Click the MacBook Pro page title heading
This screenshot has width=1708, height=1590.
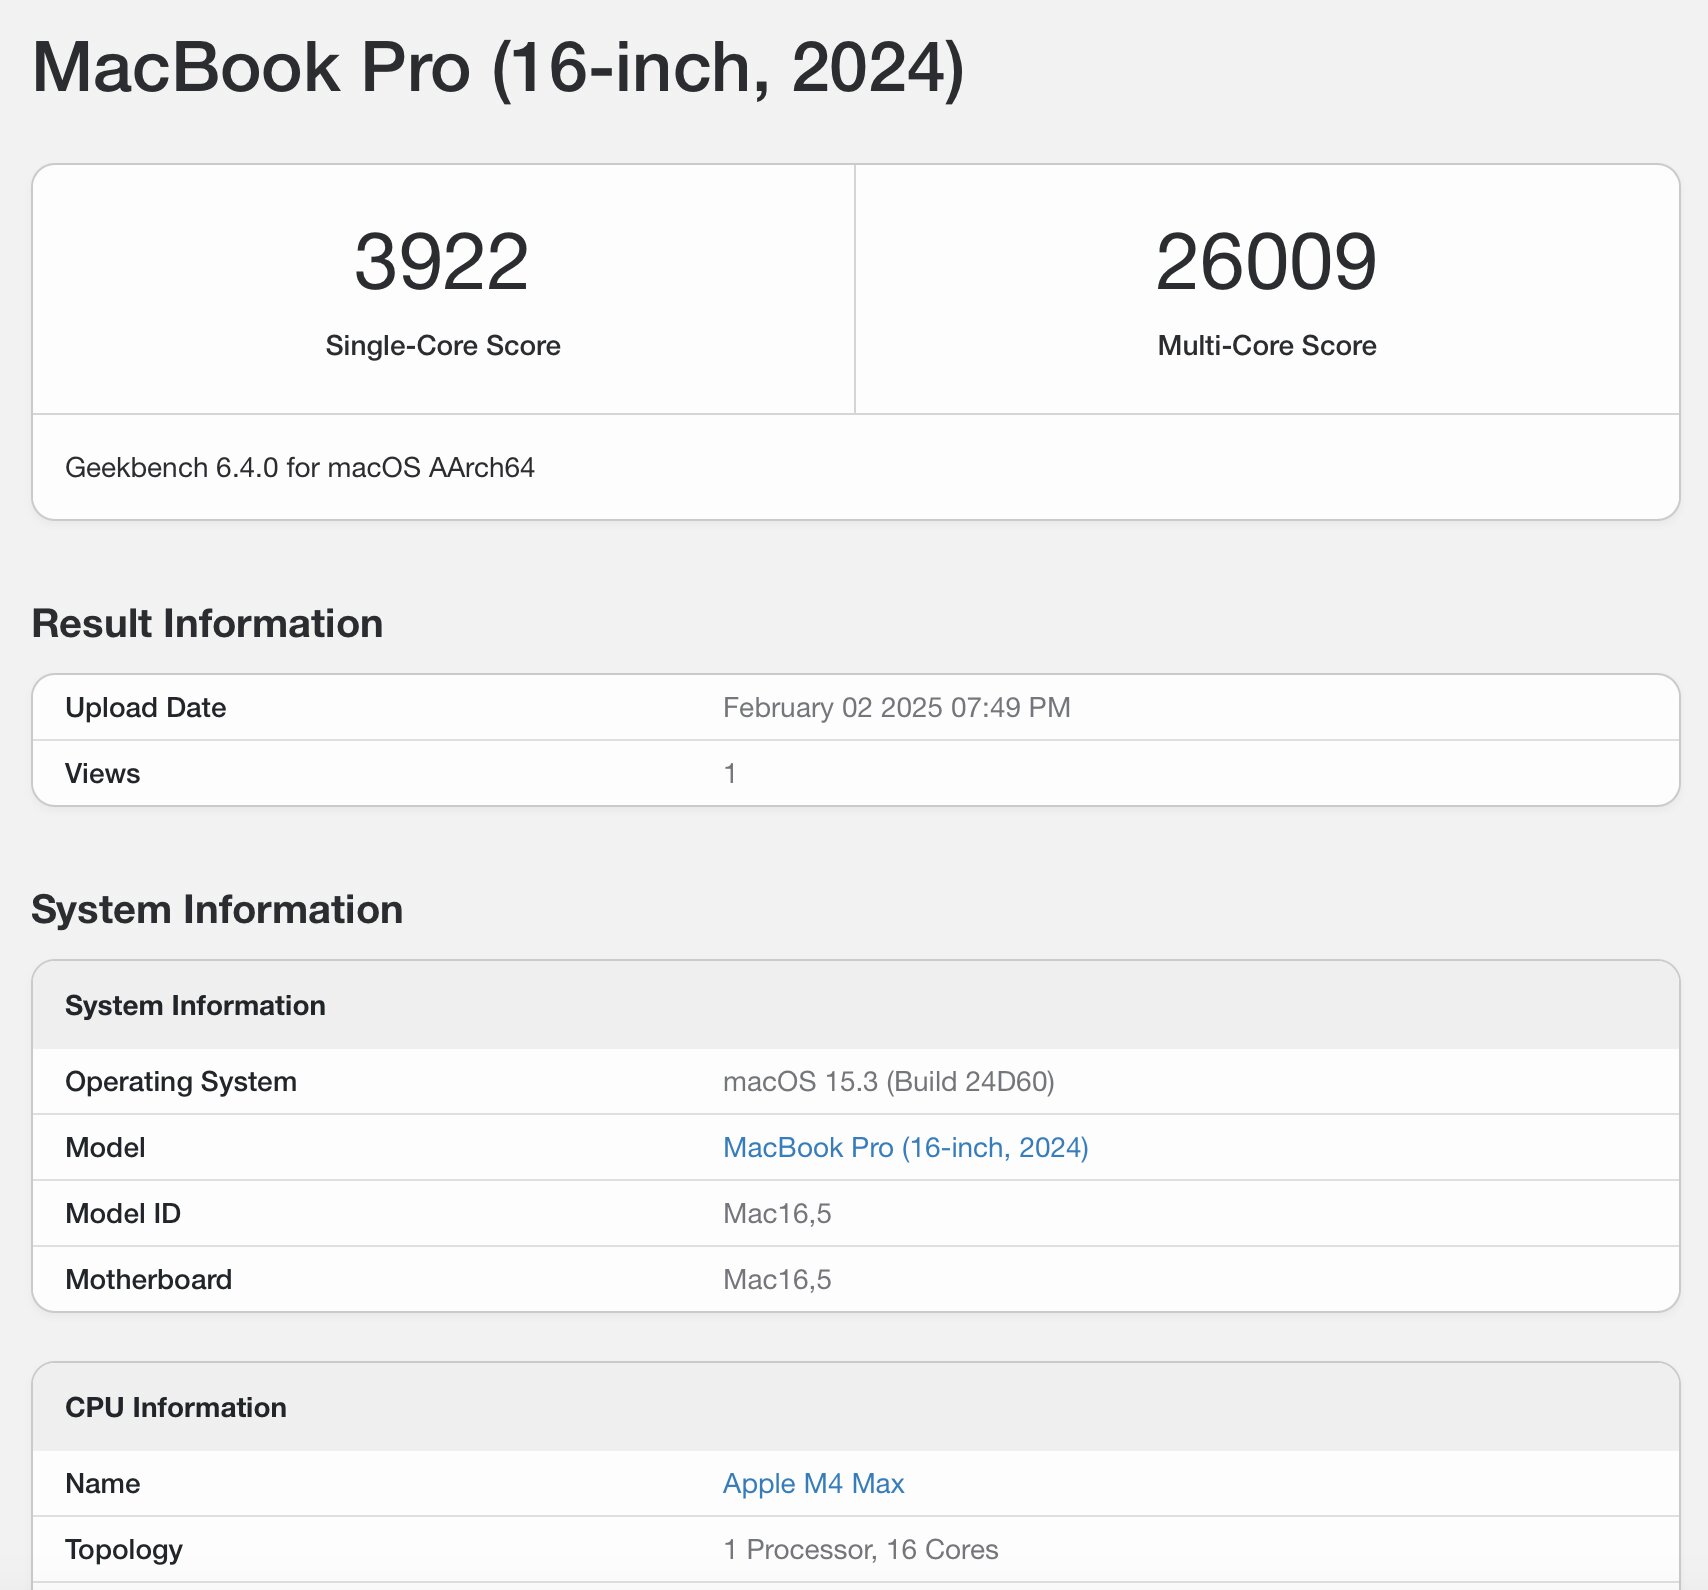click(x=498, y=68)
